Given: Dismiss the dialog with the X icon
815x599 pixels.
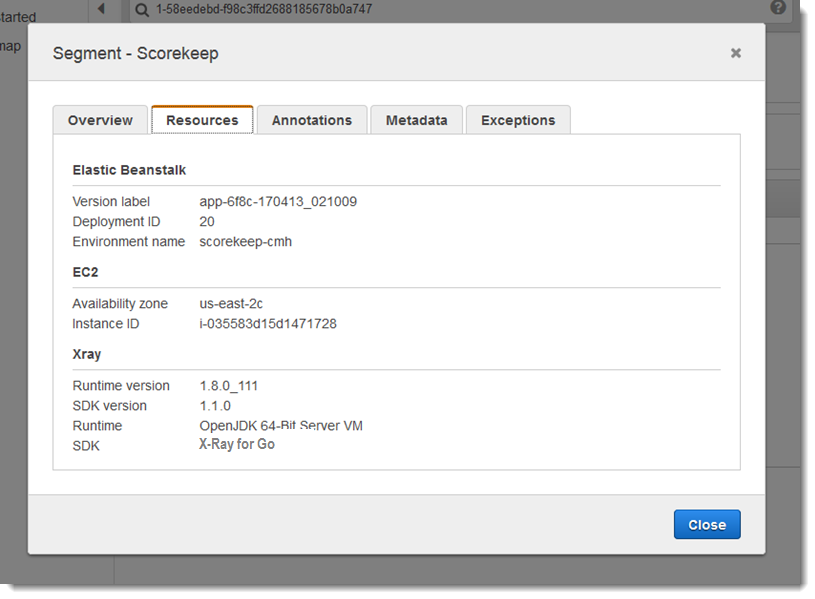Looking at the screenshot, I should (x=735, y=52).
